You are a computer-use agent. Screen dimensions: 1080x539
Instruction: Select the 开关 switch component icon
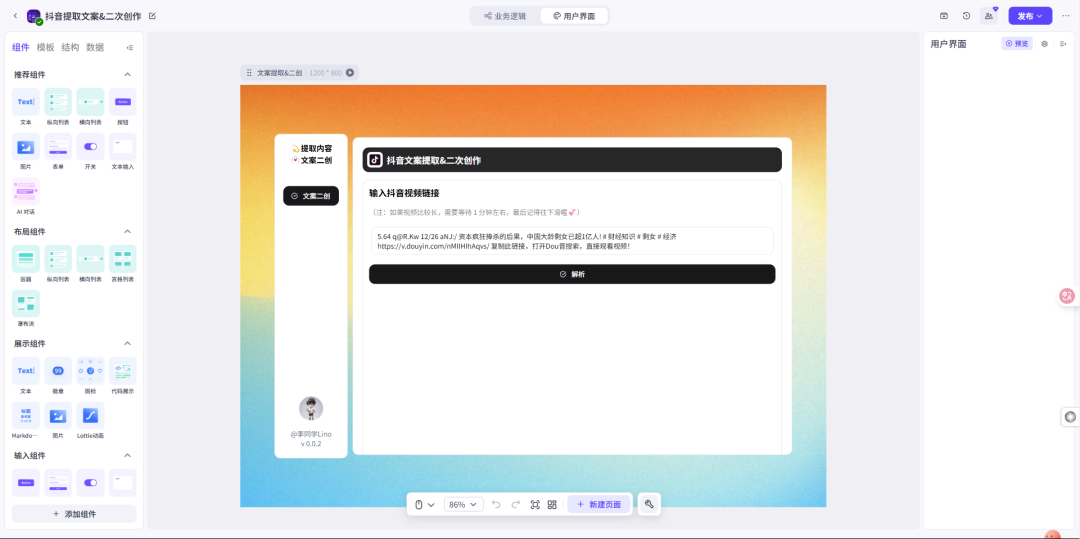pos(90,147)
